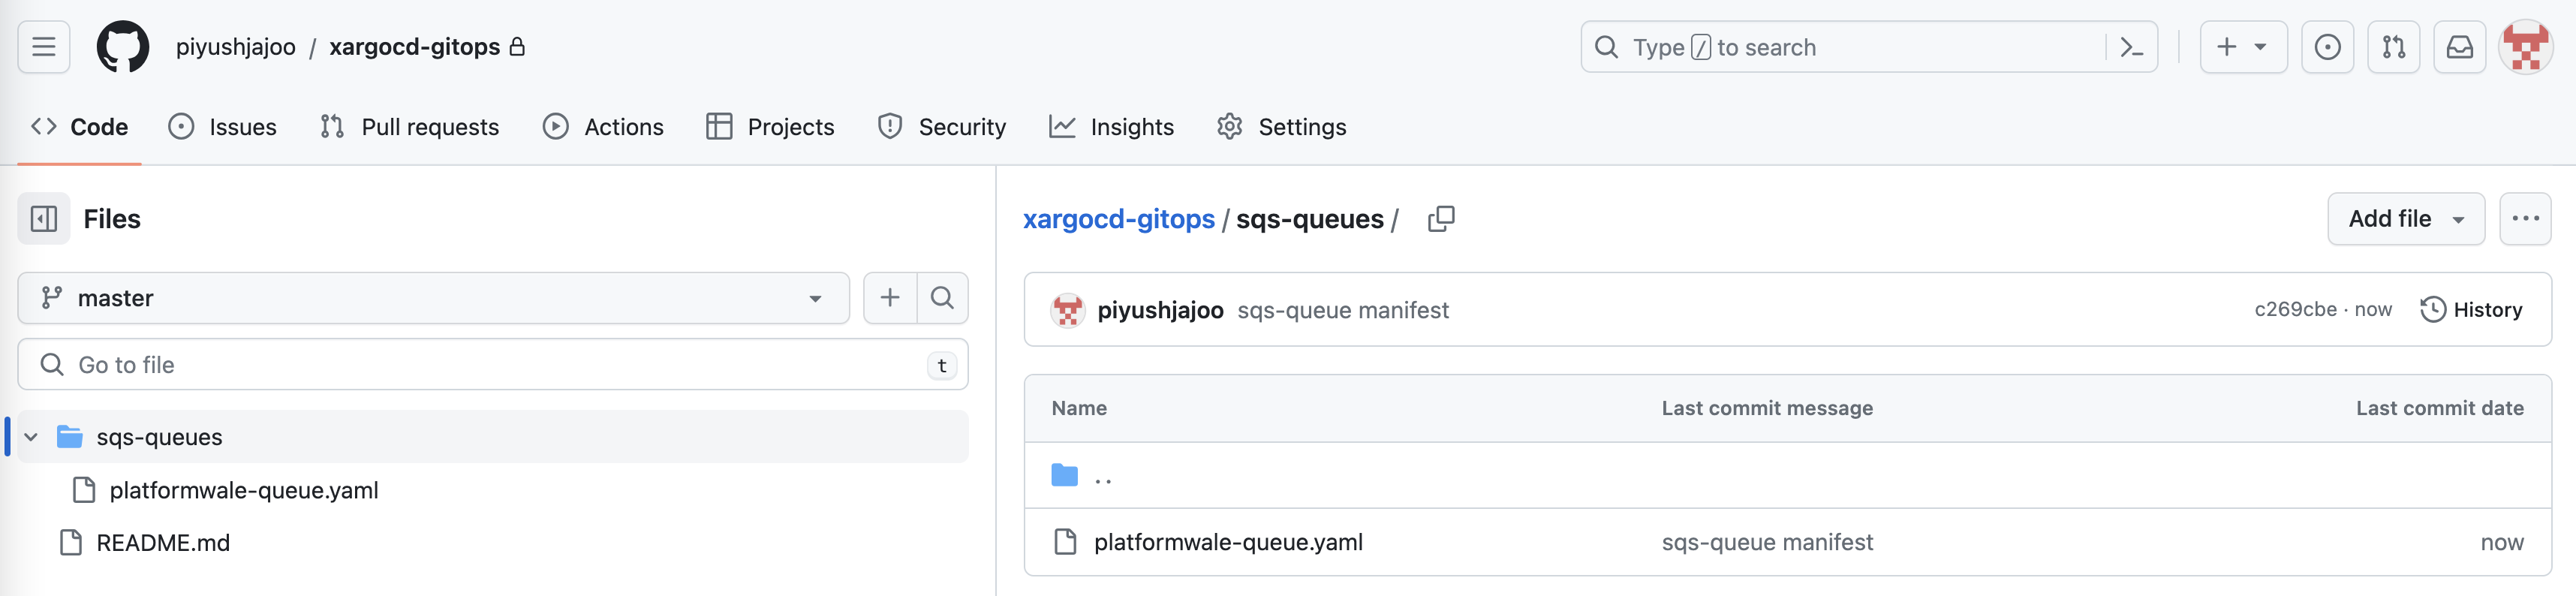
Task: Add a file with the plus button
Action: tap(890, 298)
